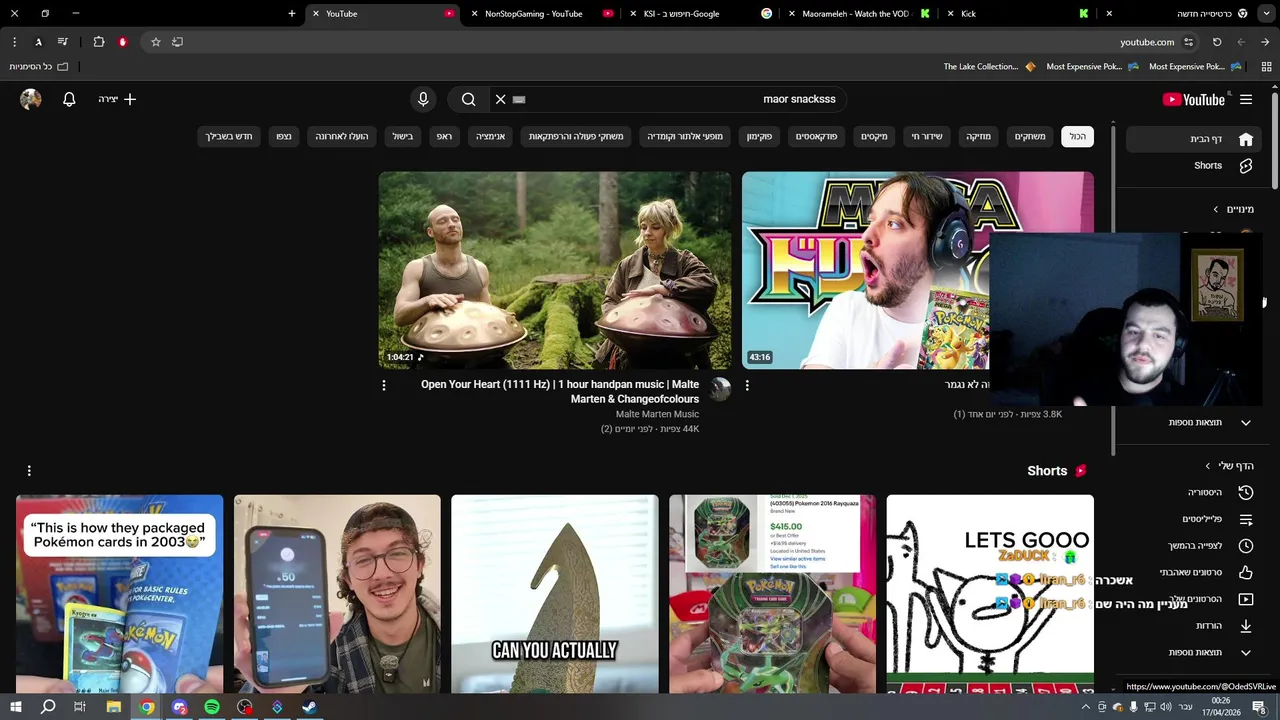Open options menu for handpan video

click(383, 385)
